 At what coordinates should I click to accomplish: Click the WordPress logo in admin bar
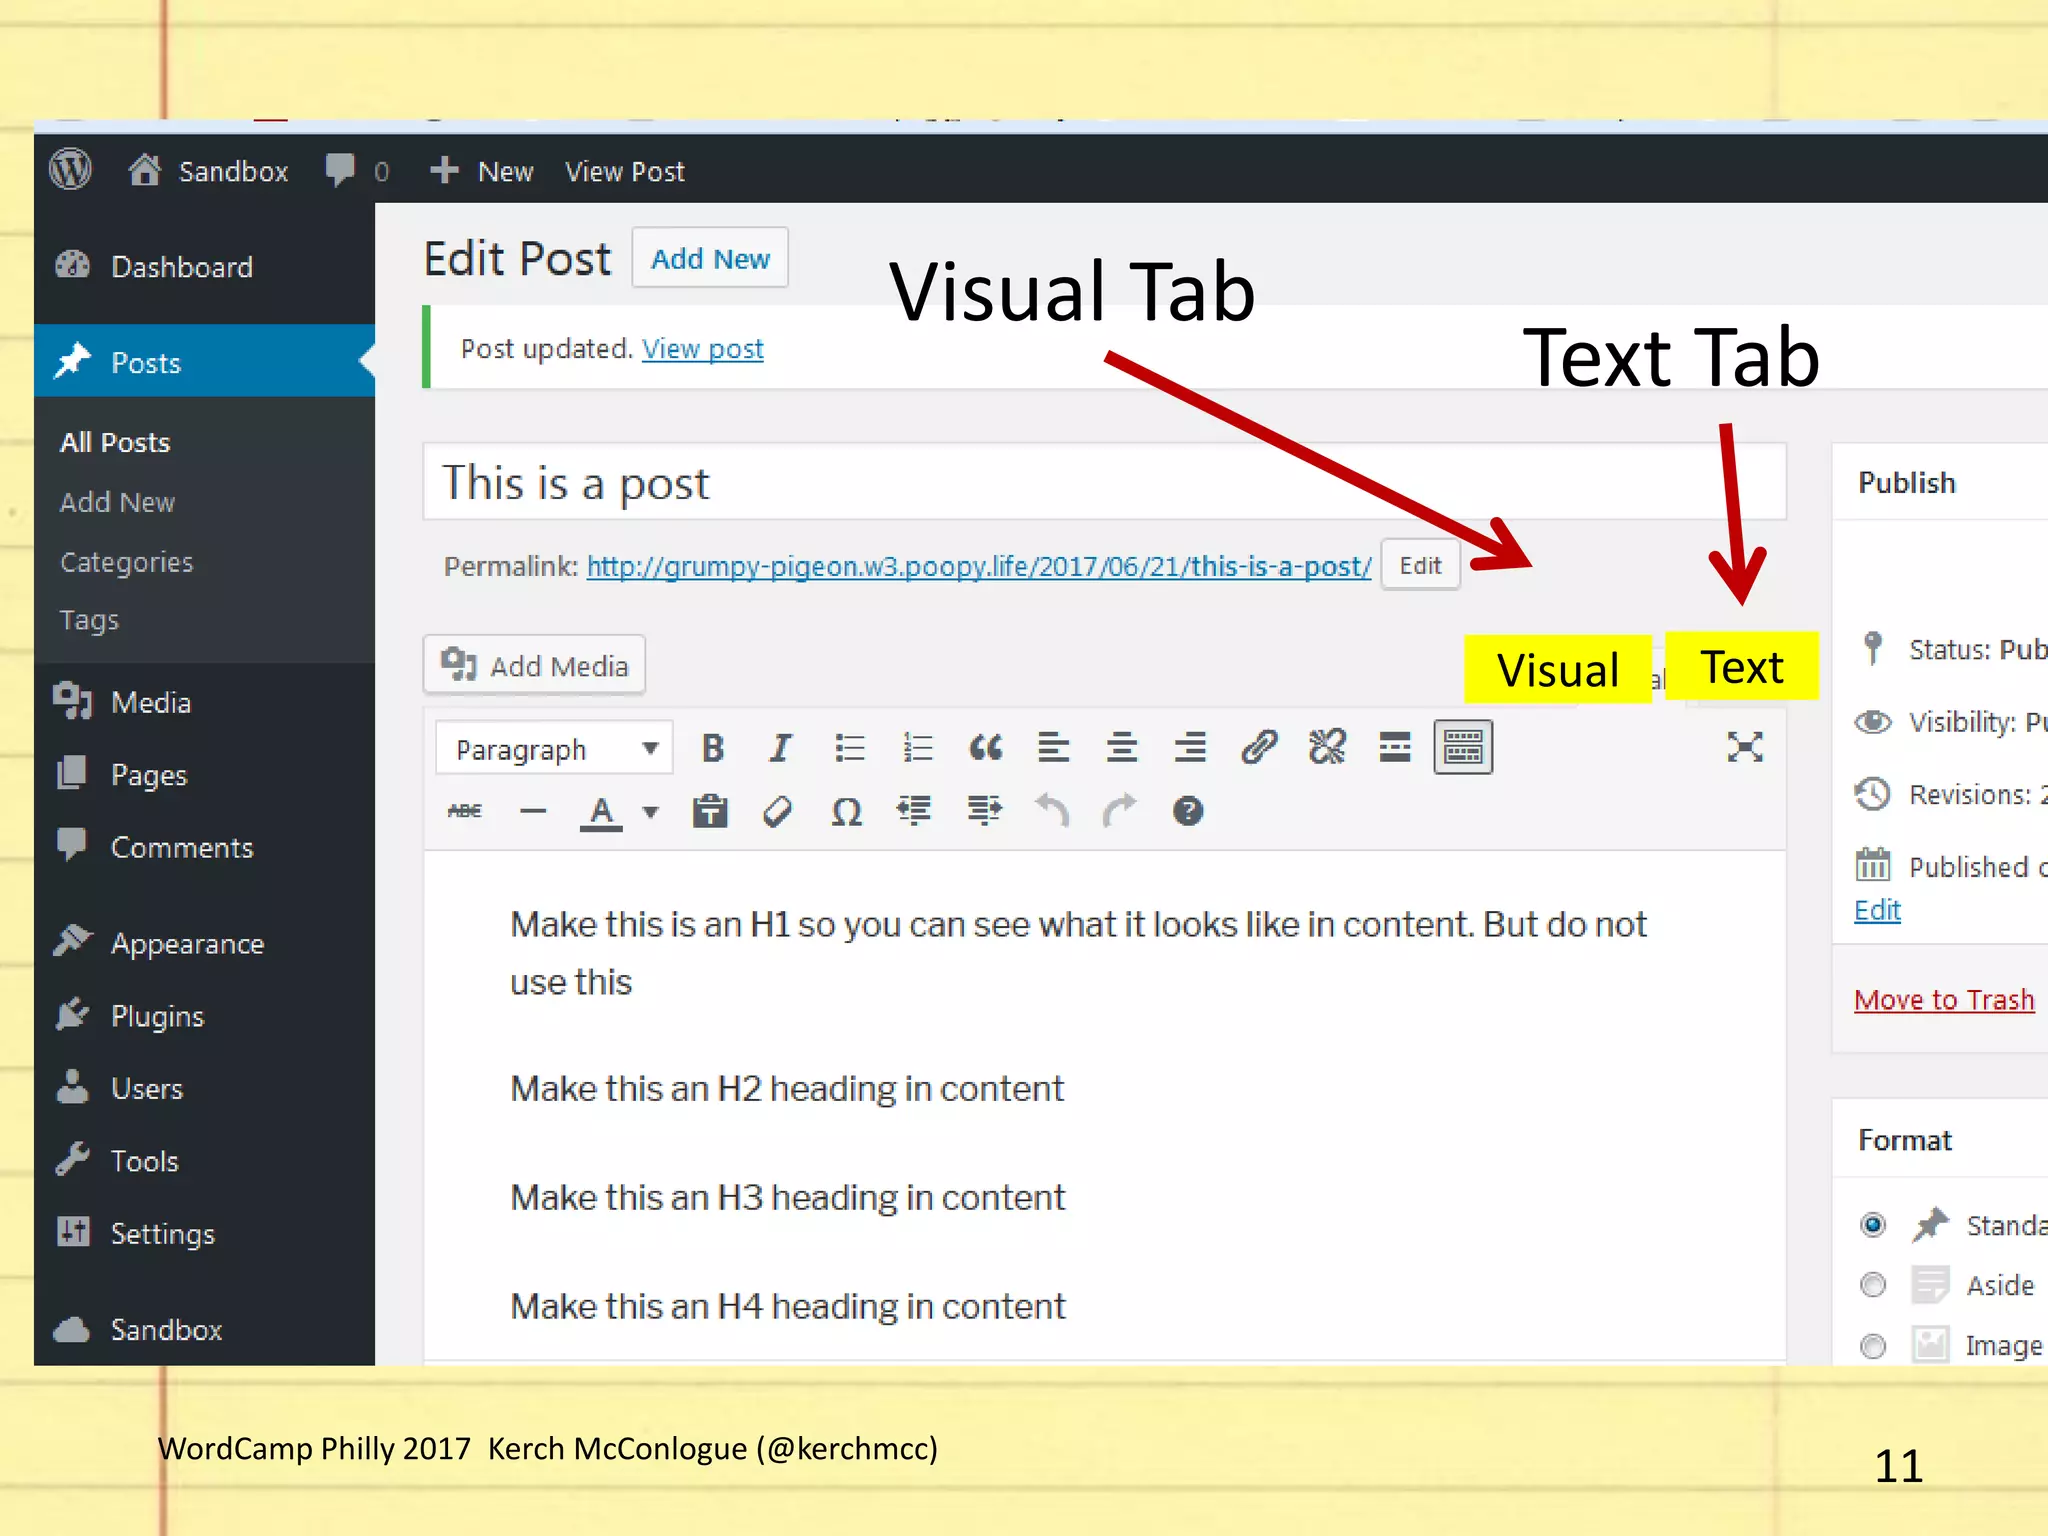click(71, 170)
